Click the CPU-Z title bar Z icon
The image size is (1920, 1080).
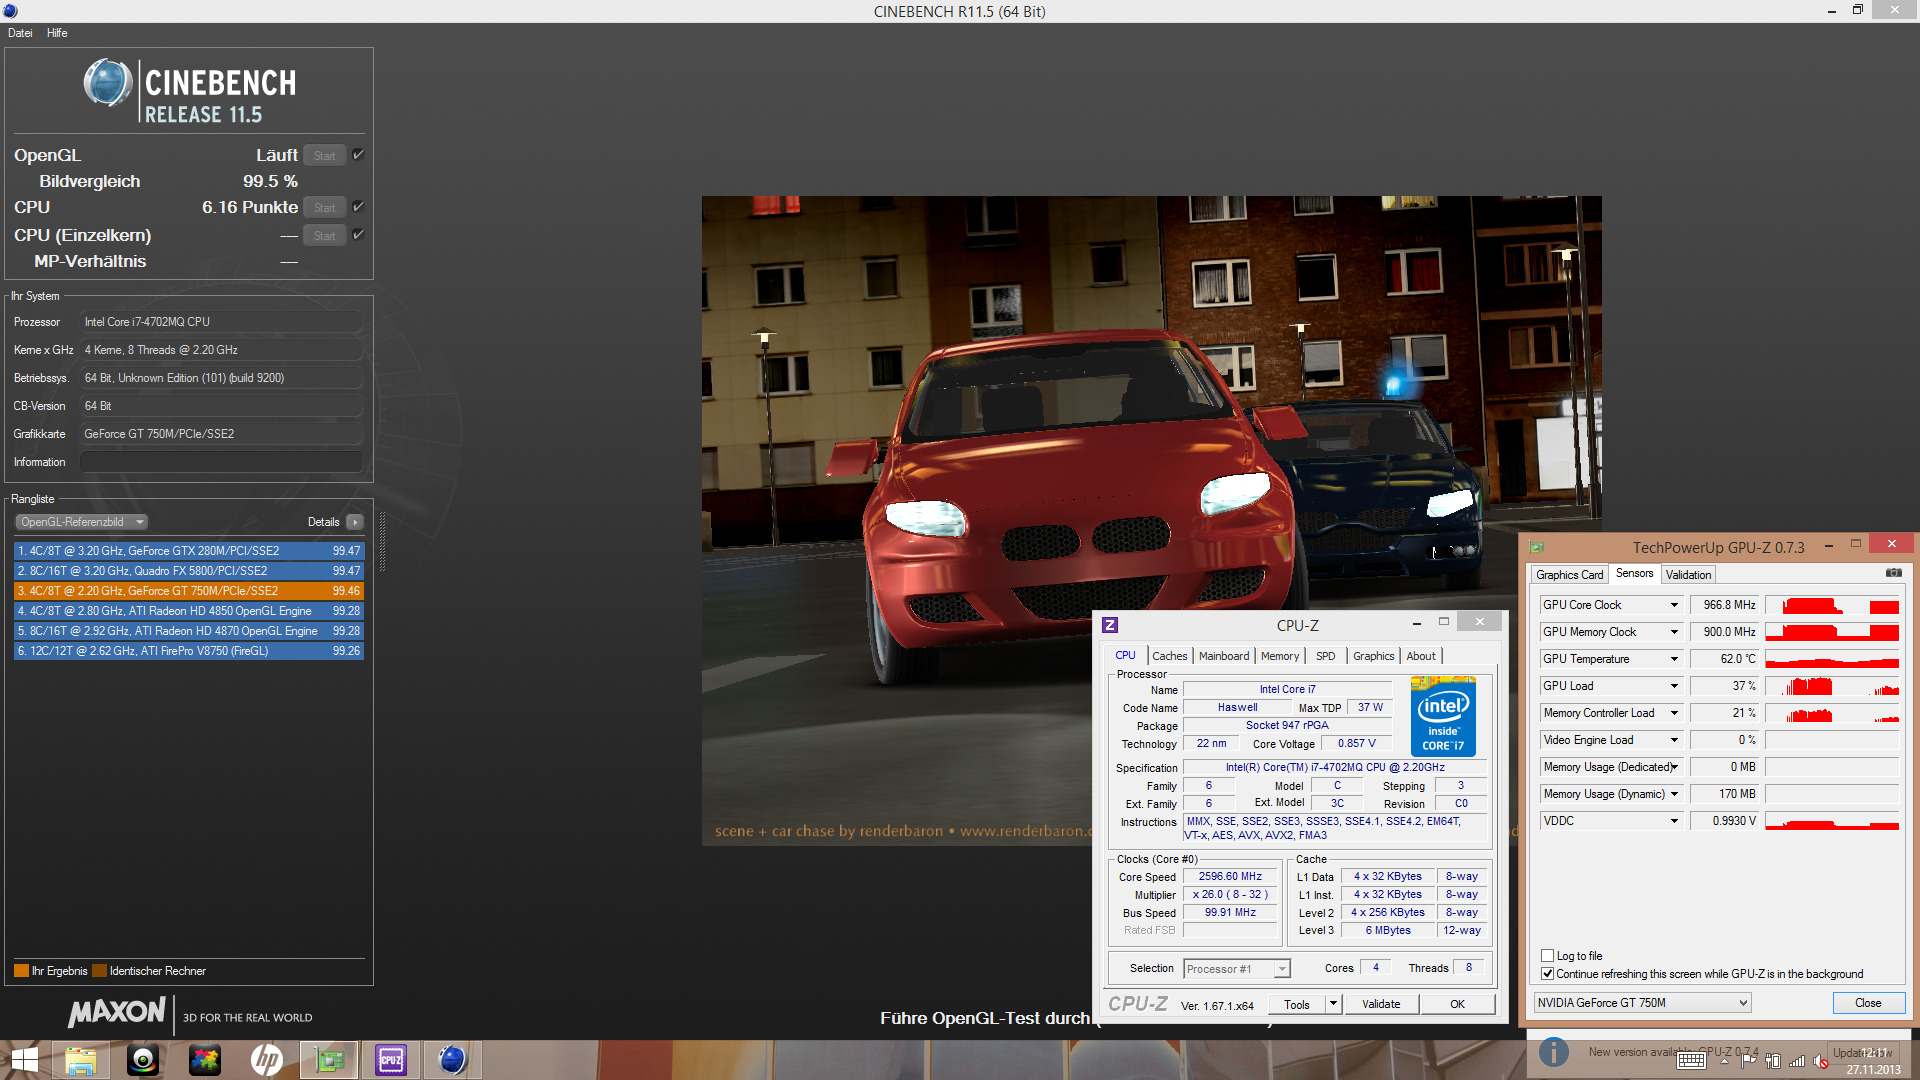pyautogui.click(x=1110, y=625)
